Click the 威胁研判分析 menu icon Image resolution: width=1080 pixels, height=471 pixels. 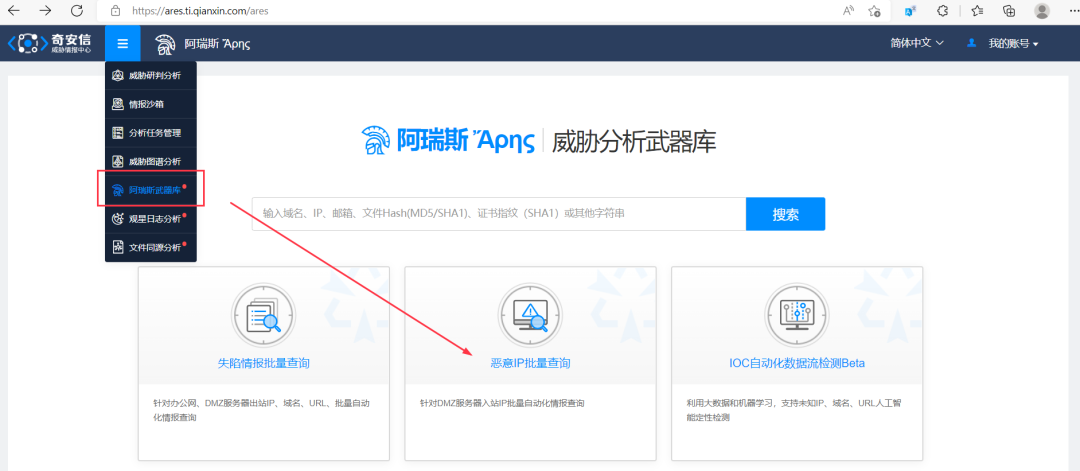click(118, 76)
